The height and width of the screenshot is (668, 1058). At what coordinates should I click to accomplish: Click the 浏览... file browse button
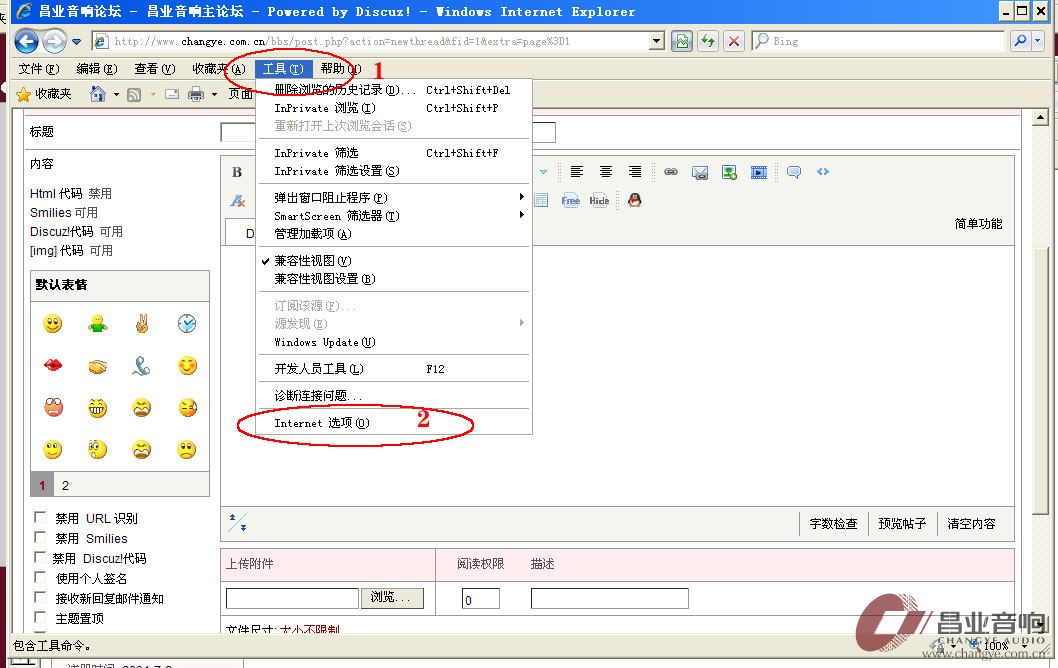pyautogui.click(x=393, y=598)
